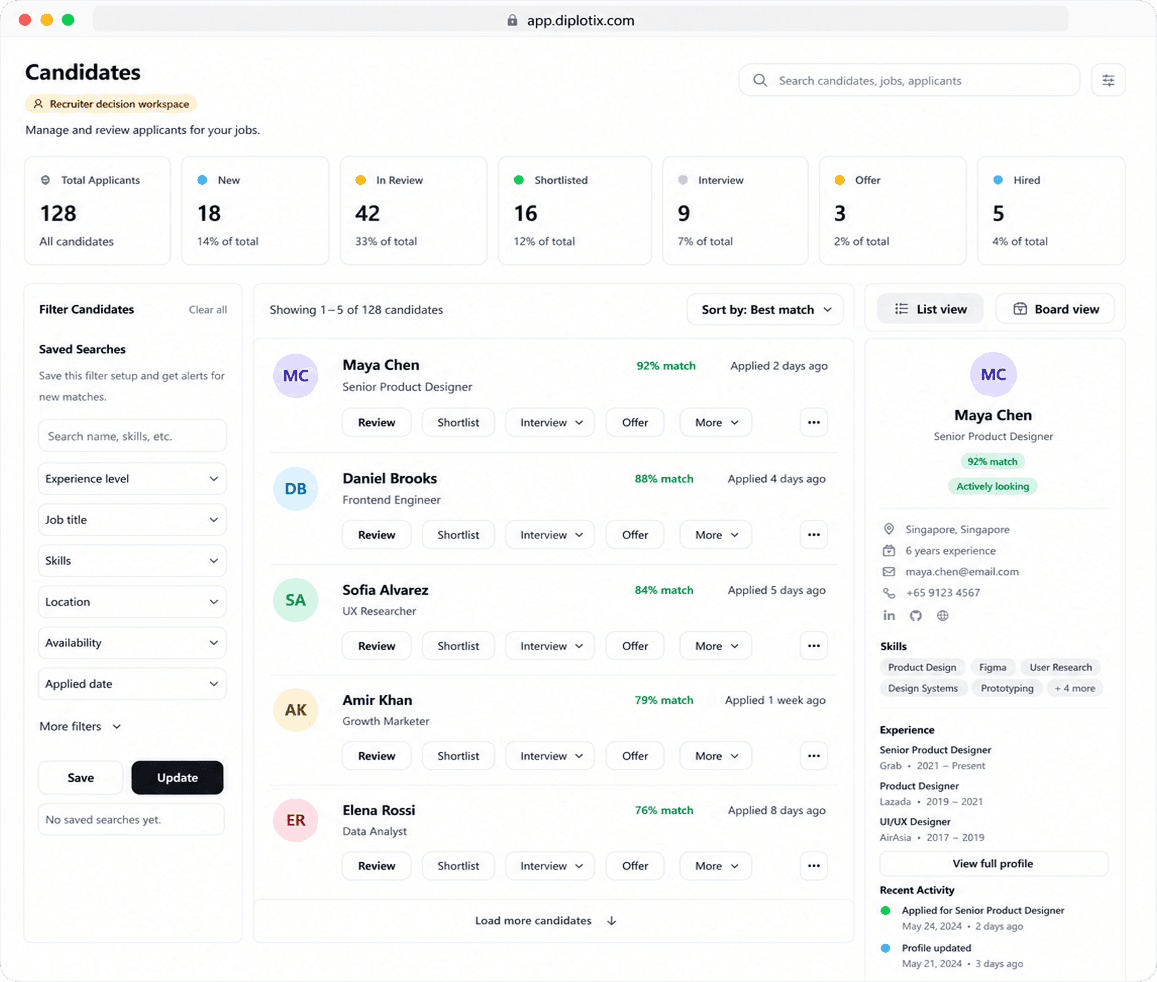
Task: Click the Actively looking status badge
Action: click(x=992, y=486)
